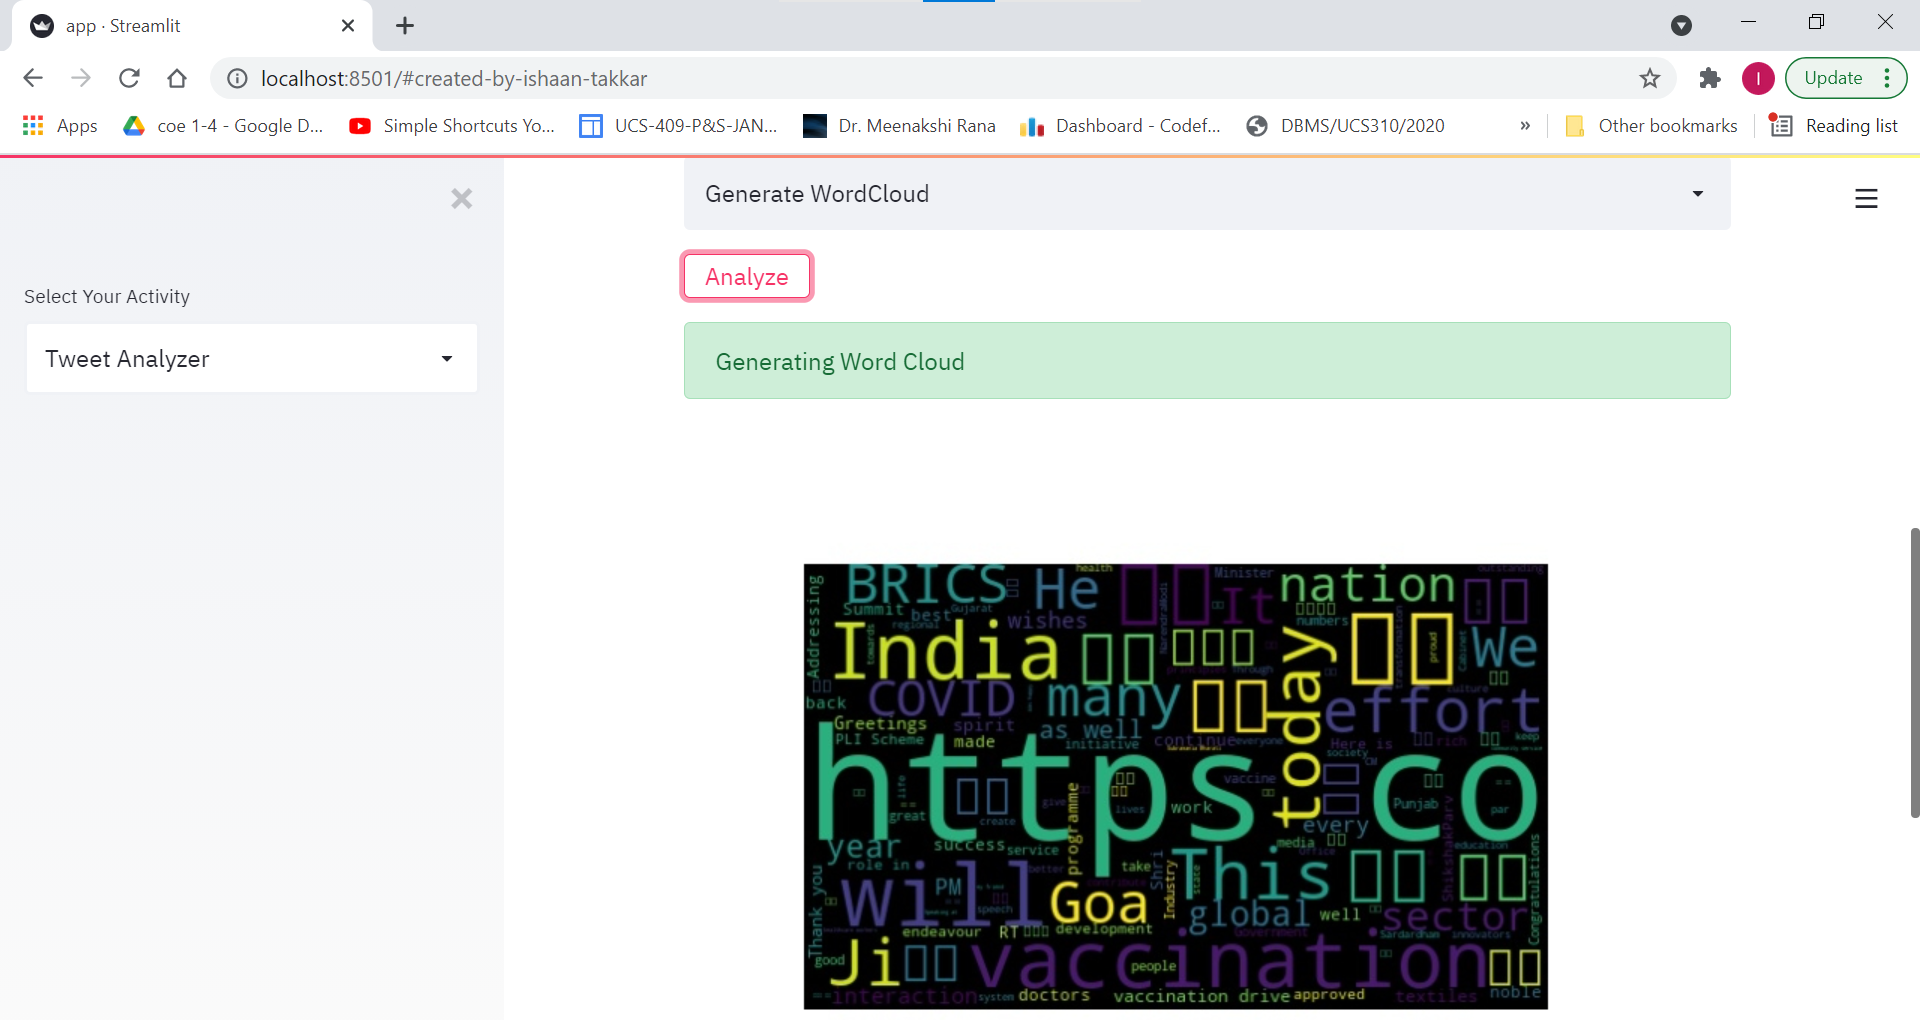Open the Reading list

click(1834, 126)
